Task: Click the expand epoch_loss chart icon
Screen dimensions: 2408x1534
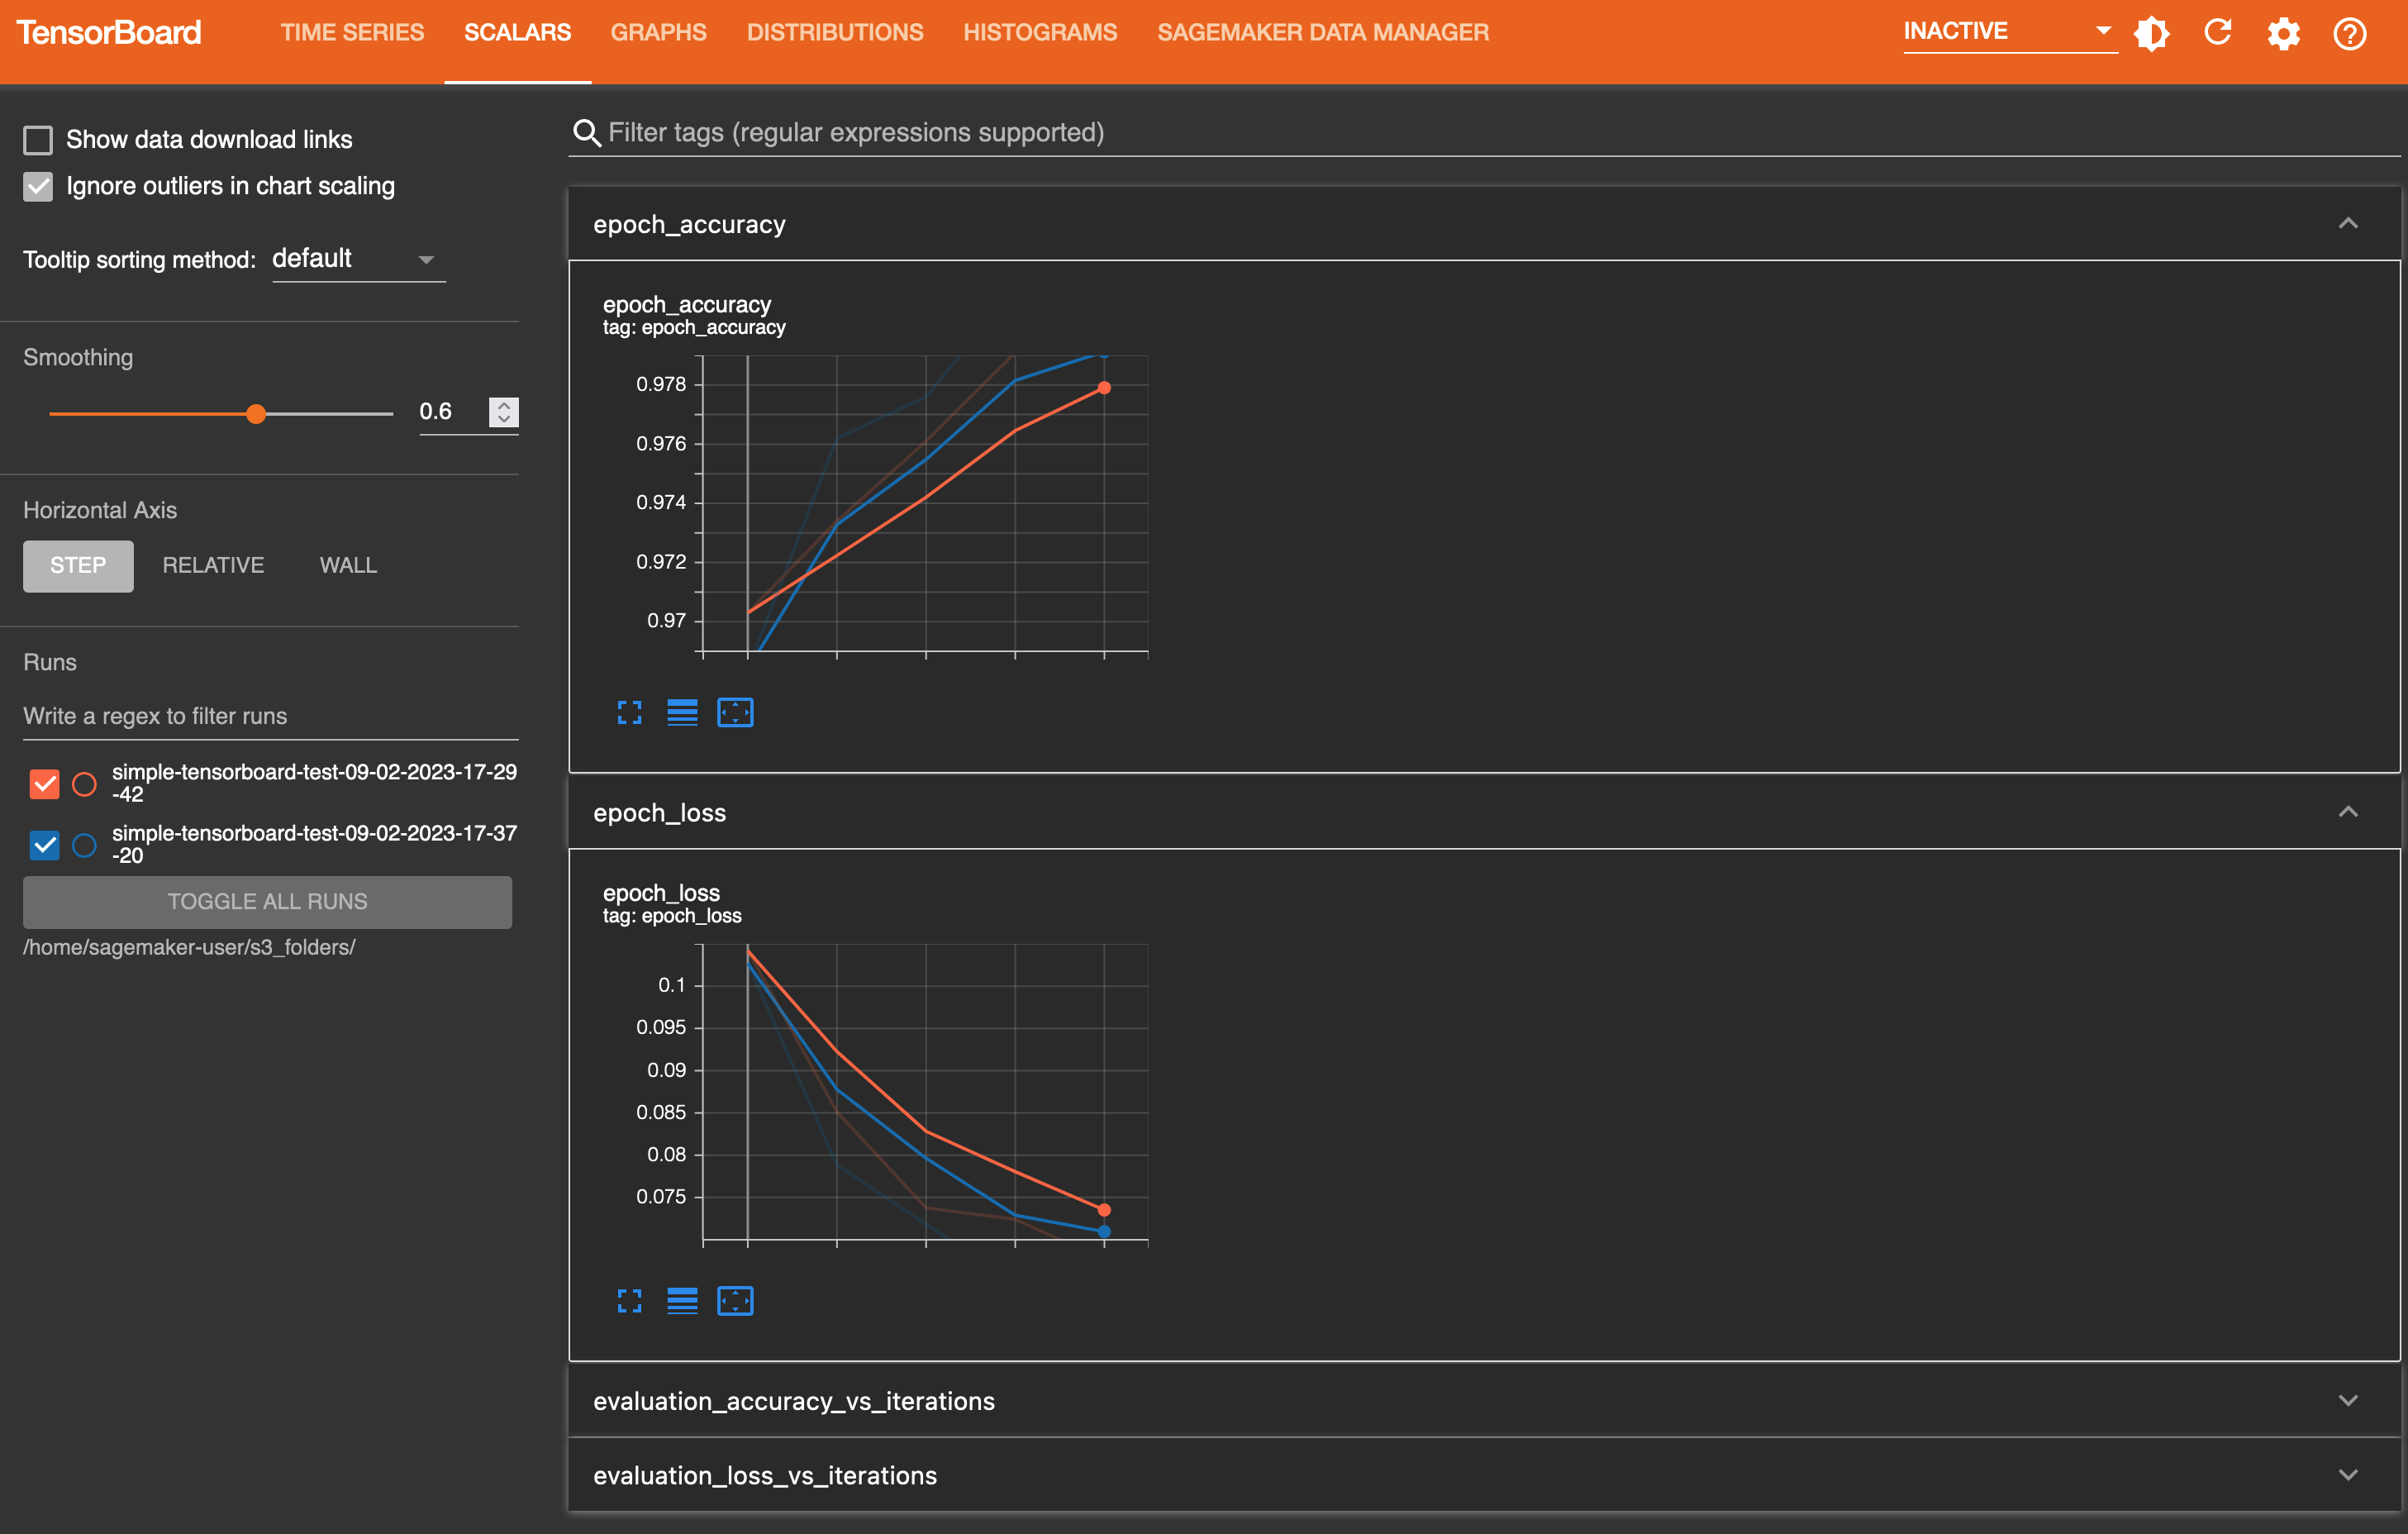Action: click(628, 1298)
